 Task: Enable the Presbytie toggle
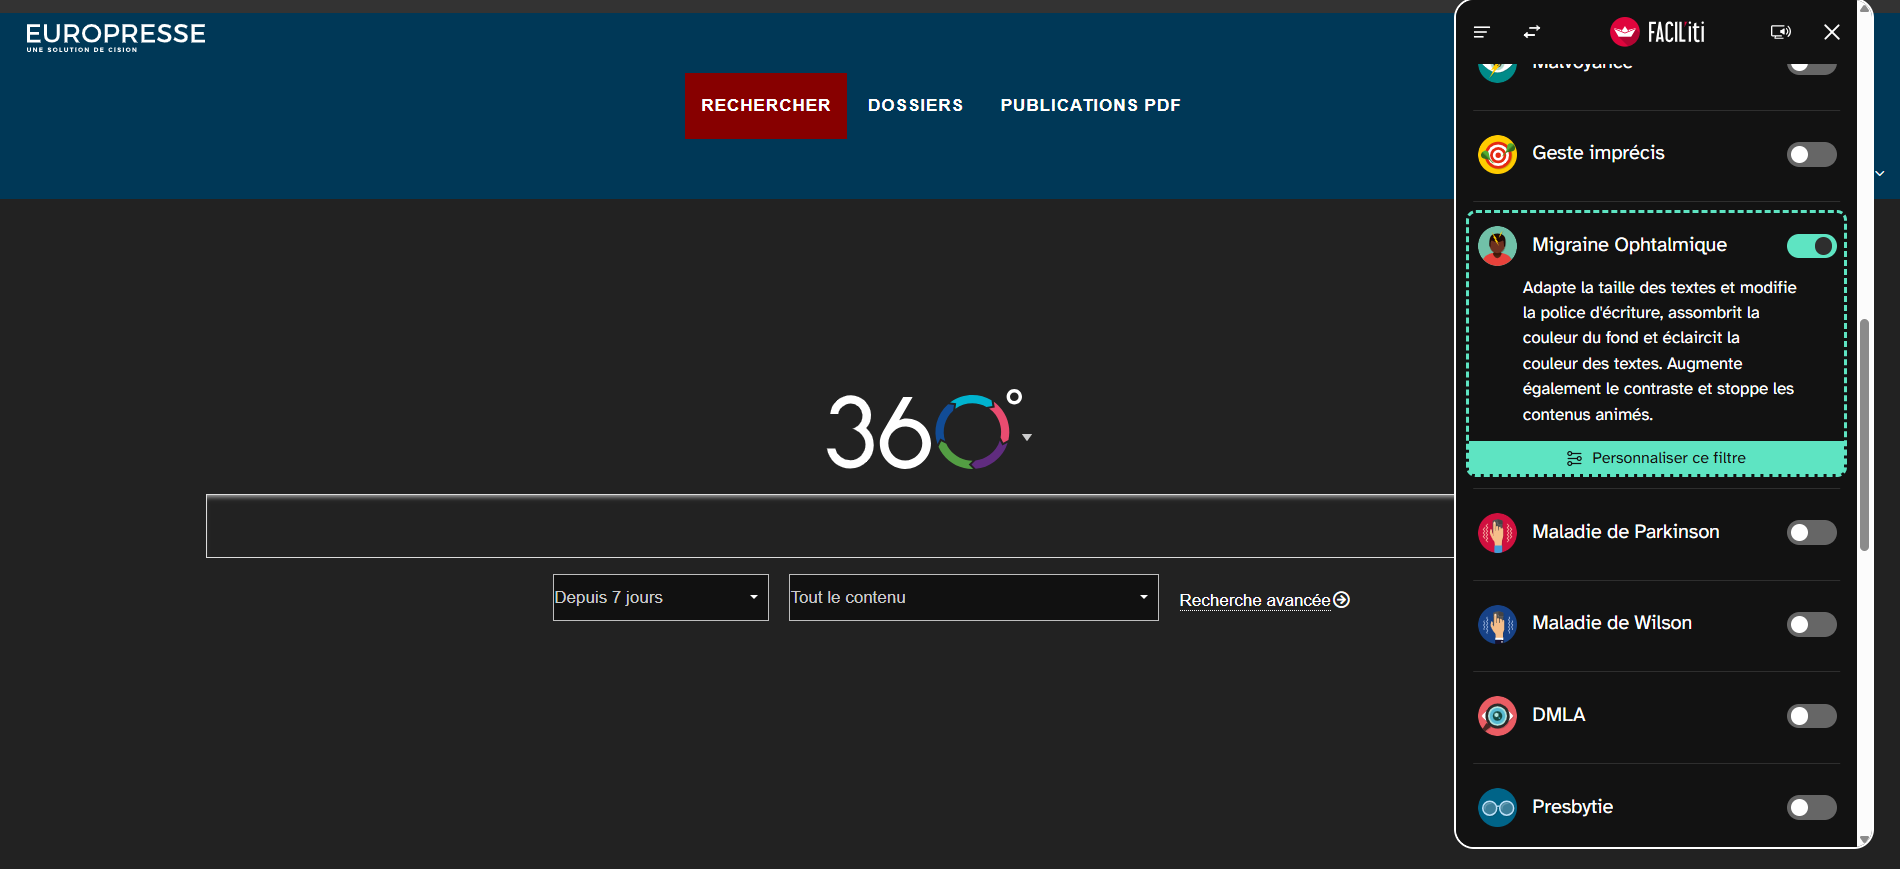(1811, 808)
